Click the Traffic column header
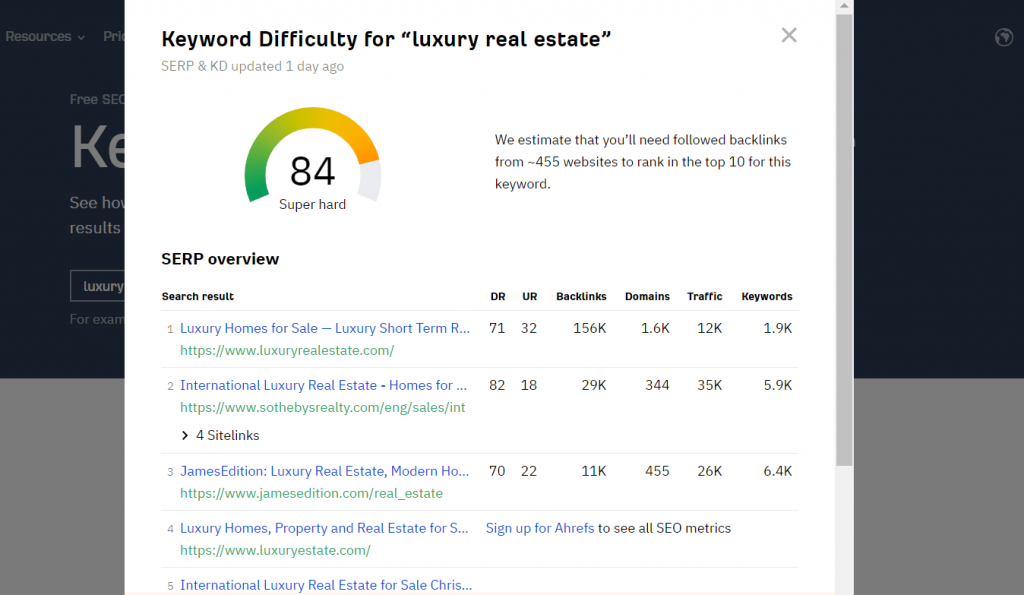 704,296
